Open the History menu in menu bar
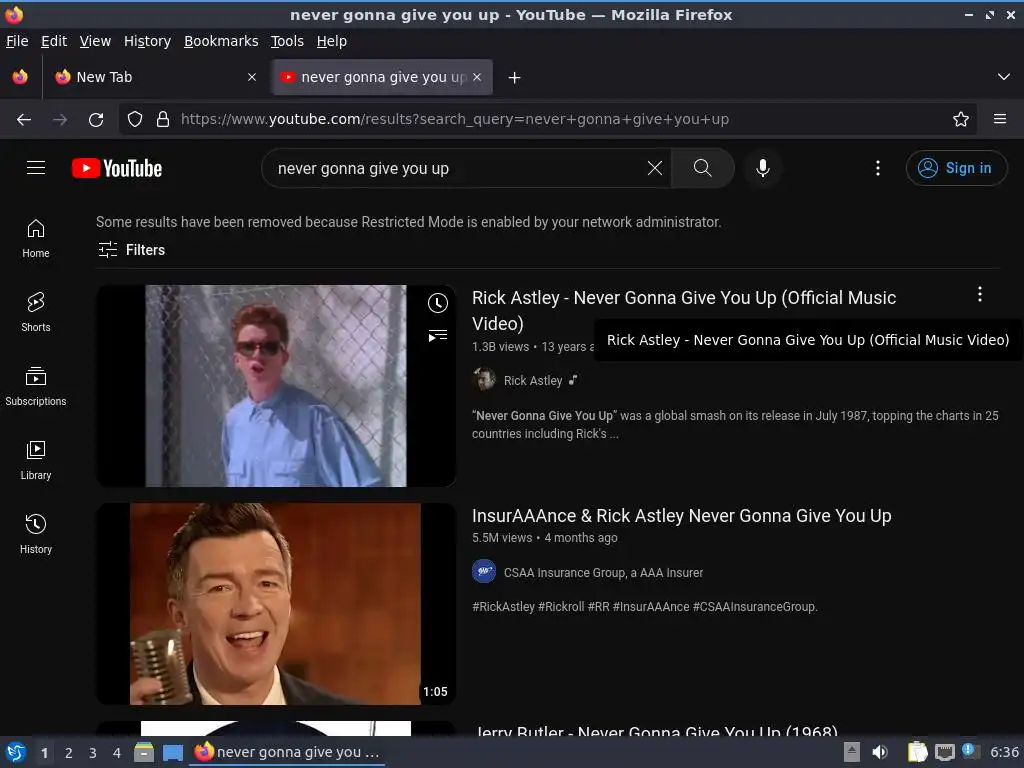This screenshot has height=768, width=1024. tap(148, 41)
